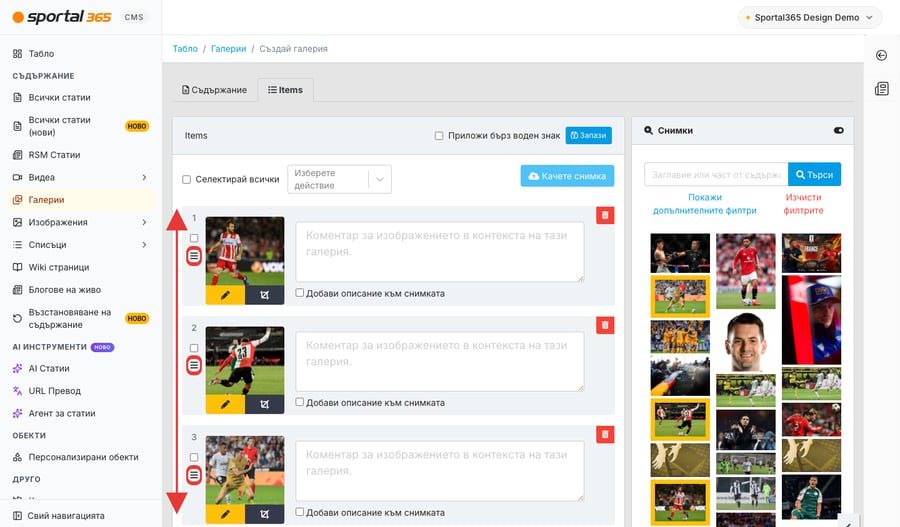Grab the drag handle icon of item 3
This screenshot has width=900, height=527.
coord(194,475)
